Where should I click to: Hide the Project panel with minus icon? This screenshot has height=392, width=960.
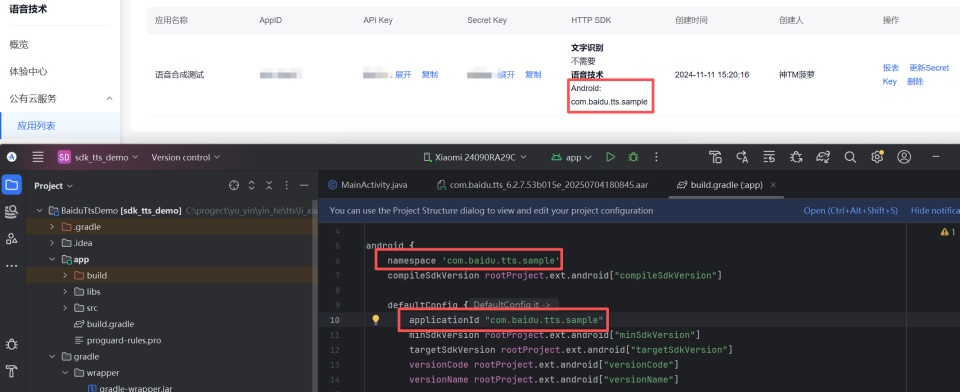[304, 186]
